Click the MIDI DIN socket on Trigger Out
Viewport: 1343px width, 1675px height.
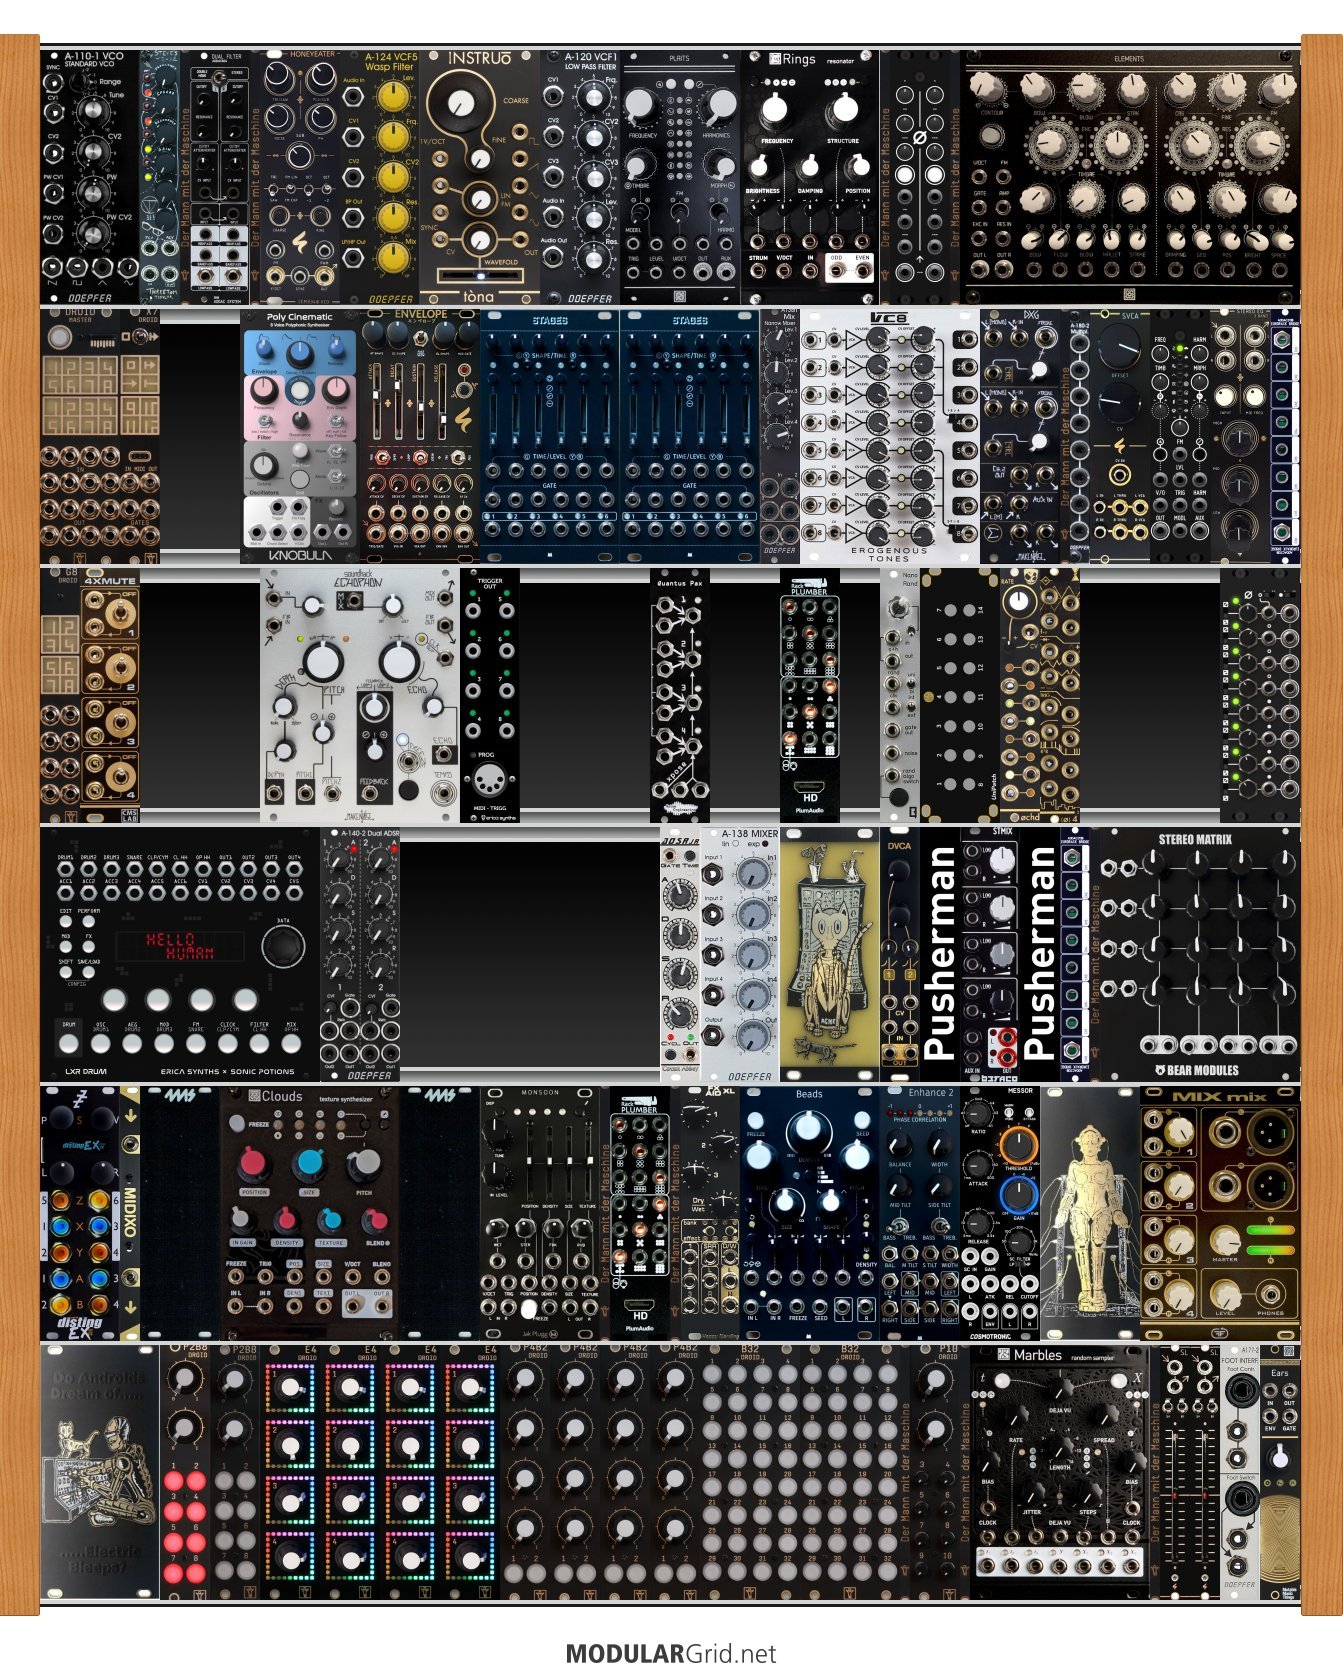490,781
